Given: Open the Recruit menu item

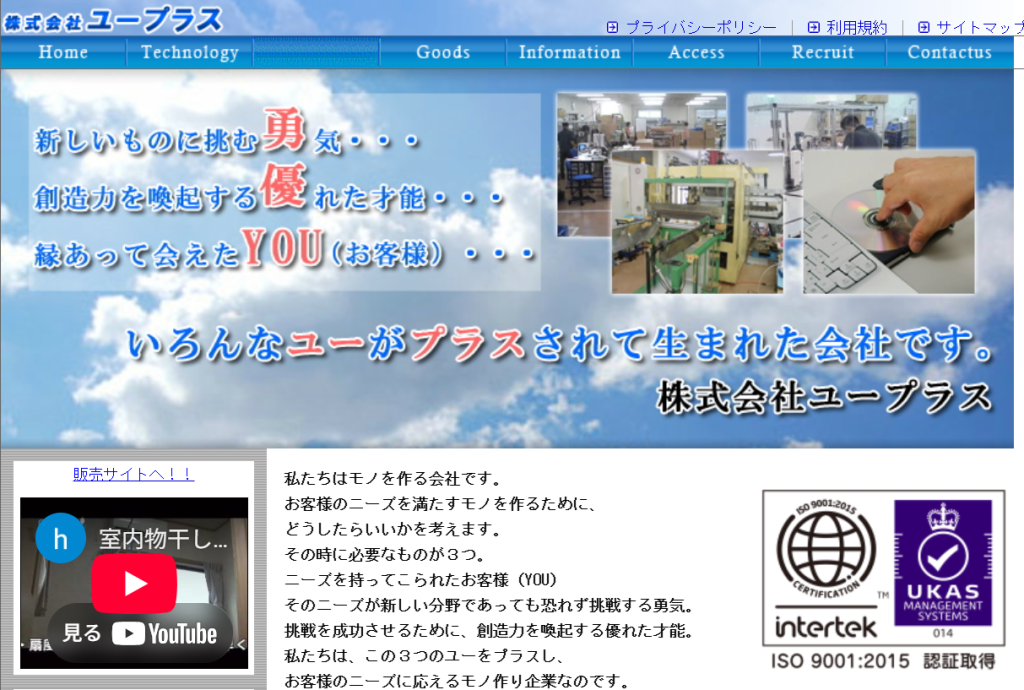Looking at the screenshot, I should [822, 53].
